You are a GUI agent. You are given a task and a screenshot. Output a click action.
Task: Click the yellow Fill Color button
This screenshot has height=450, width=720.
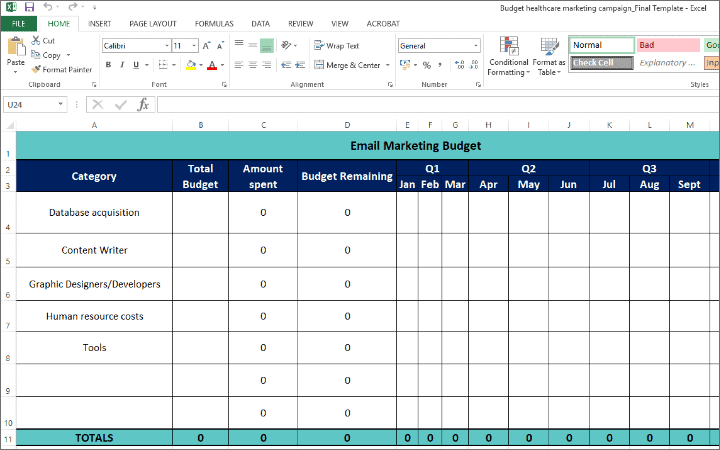189,65
